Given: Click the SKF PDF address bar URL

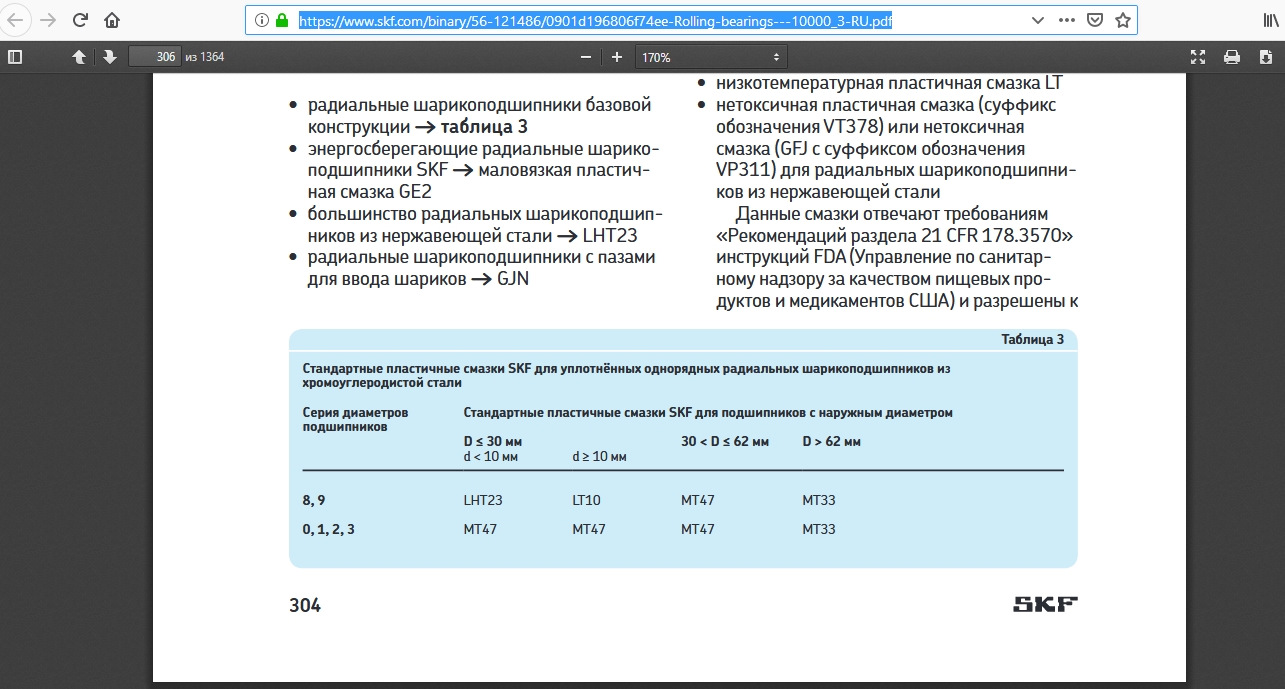Looking at the screenshot, I should coord(594,20).
